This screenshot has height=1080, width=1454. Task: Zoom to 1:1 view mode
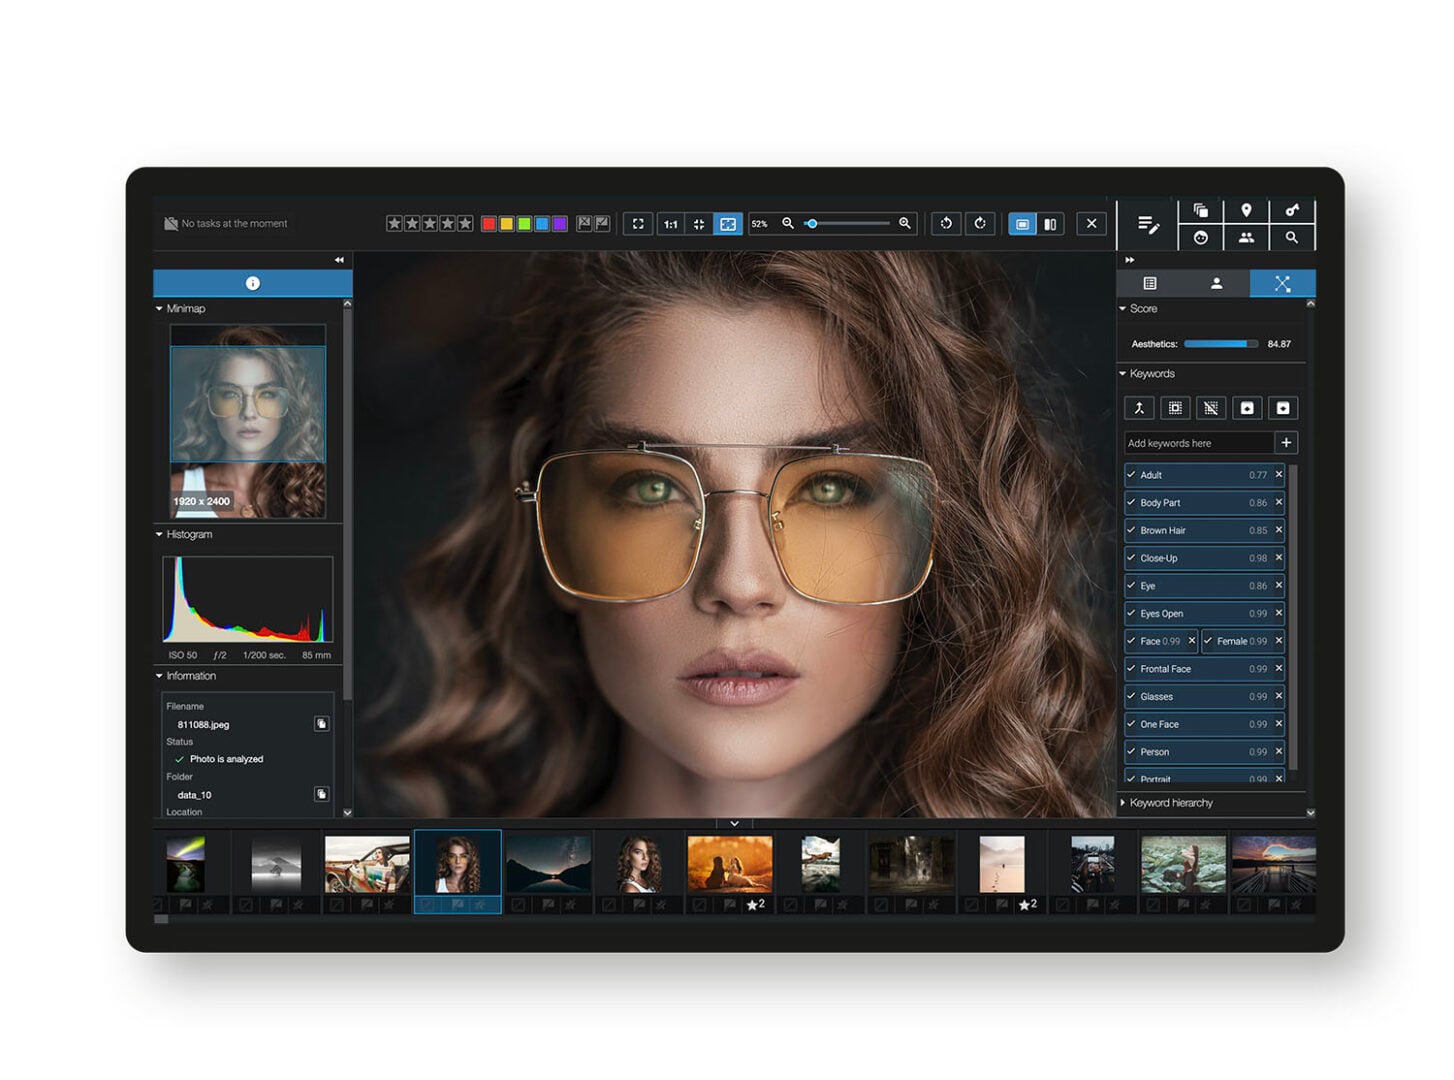(x=670, y=223)
